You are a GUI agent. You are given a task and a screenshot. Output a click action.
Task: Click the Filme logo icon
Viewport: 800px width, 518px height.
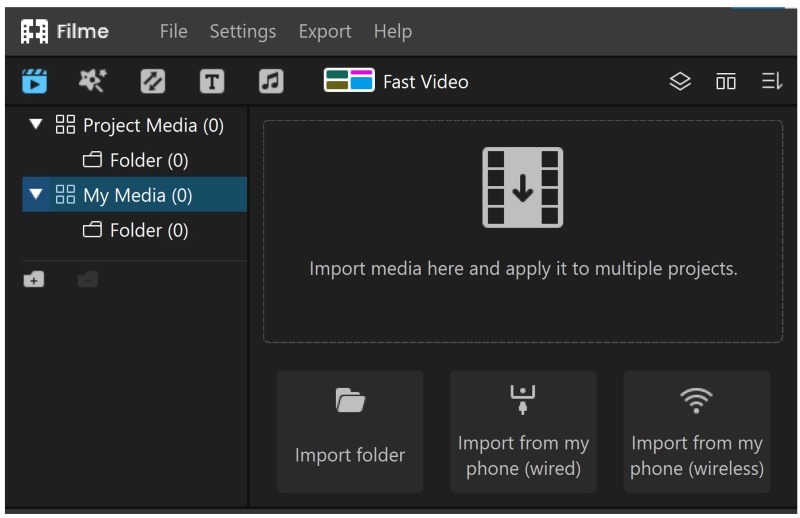point(34,31)
